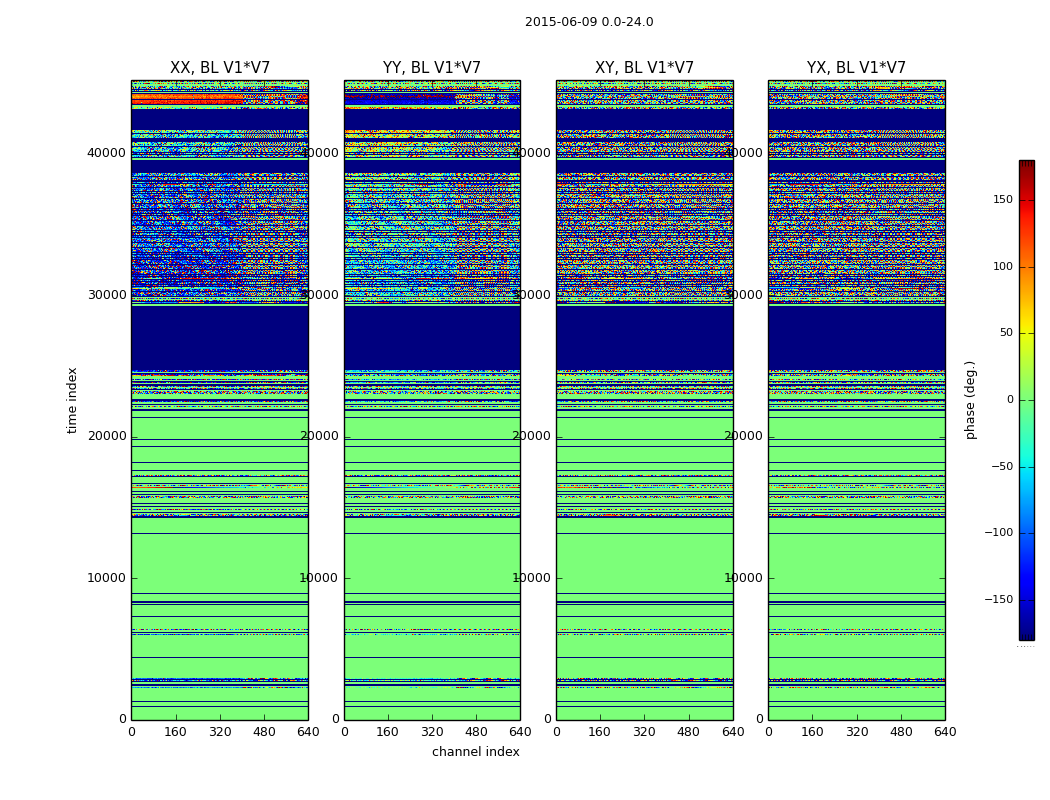Click the phase colorbar gradient
Image resolution: width=1050 pixels, height=800 pixels.
click(x=1026, y=400)
